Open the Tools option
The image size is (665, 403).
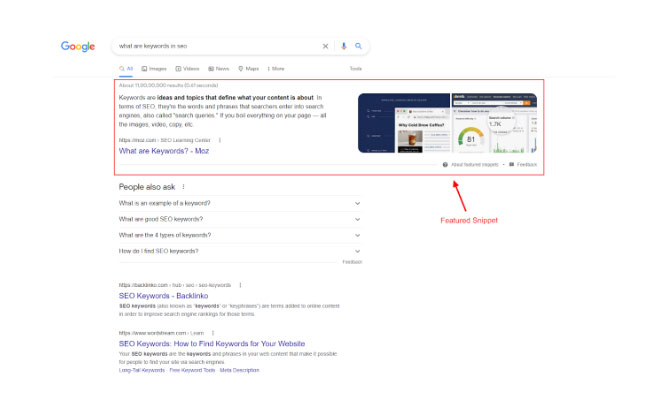point(355,68)
